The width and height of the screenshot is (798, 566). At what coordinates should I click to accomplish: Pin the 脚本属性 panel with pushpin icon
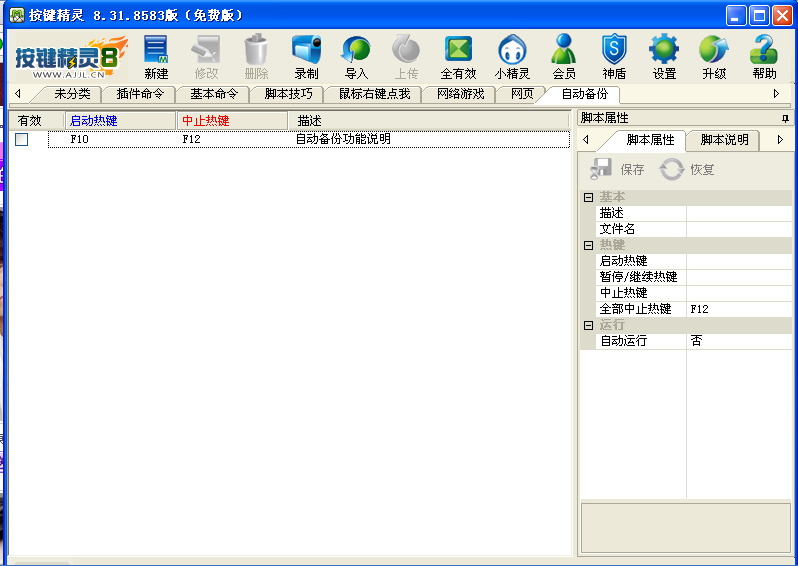[785, 118]
